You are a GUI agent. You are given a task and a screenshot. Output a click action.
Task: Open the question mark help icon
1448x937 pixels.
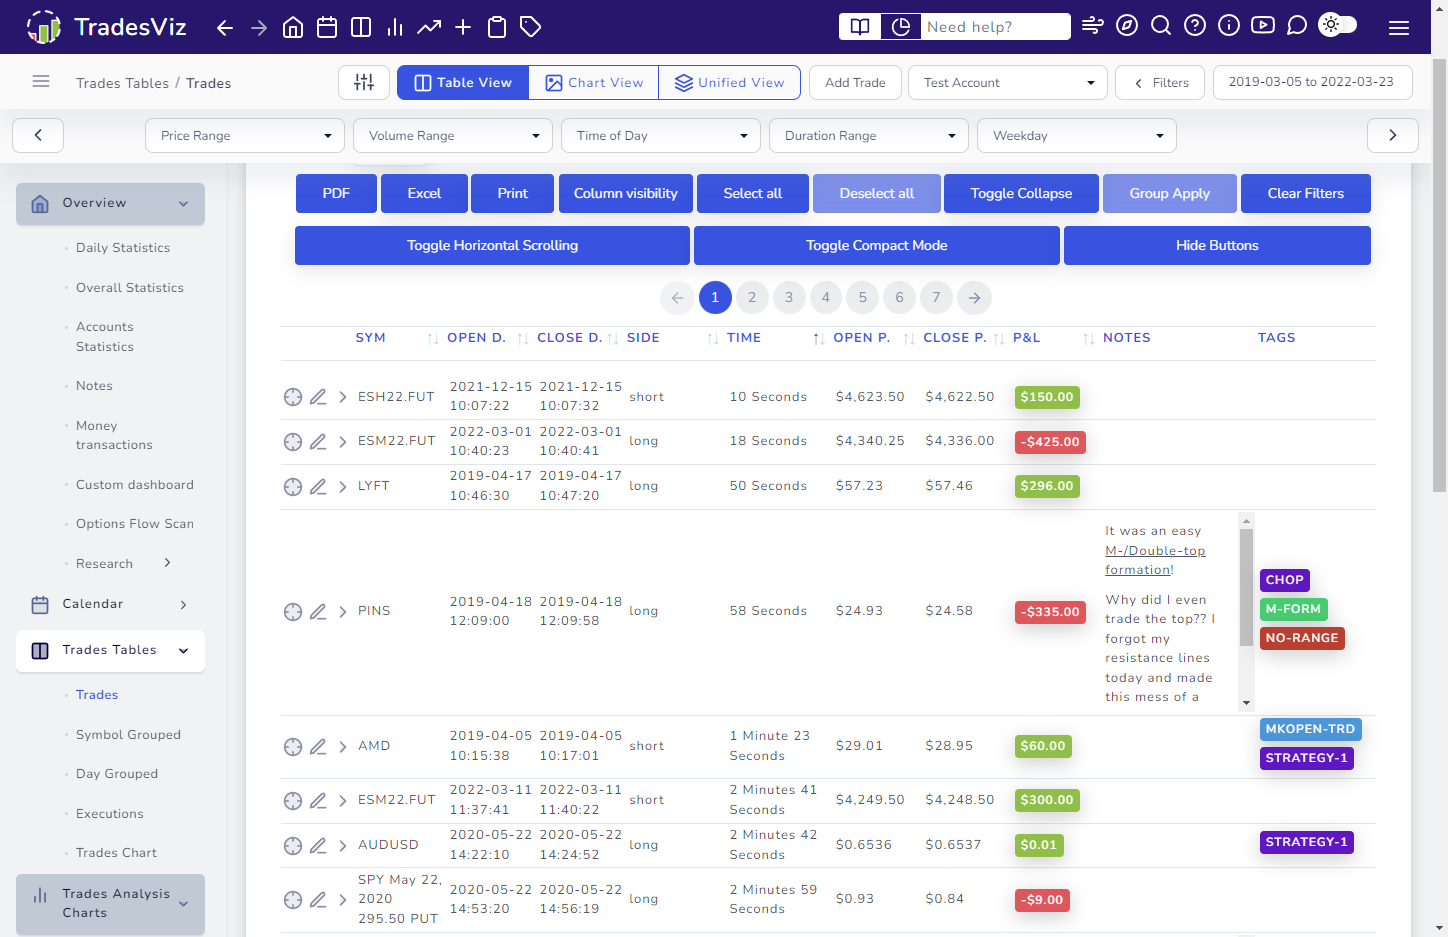[1195, 25]
